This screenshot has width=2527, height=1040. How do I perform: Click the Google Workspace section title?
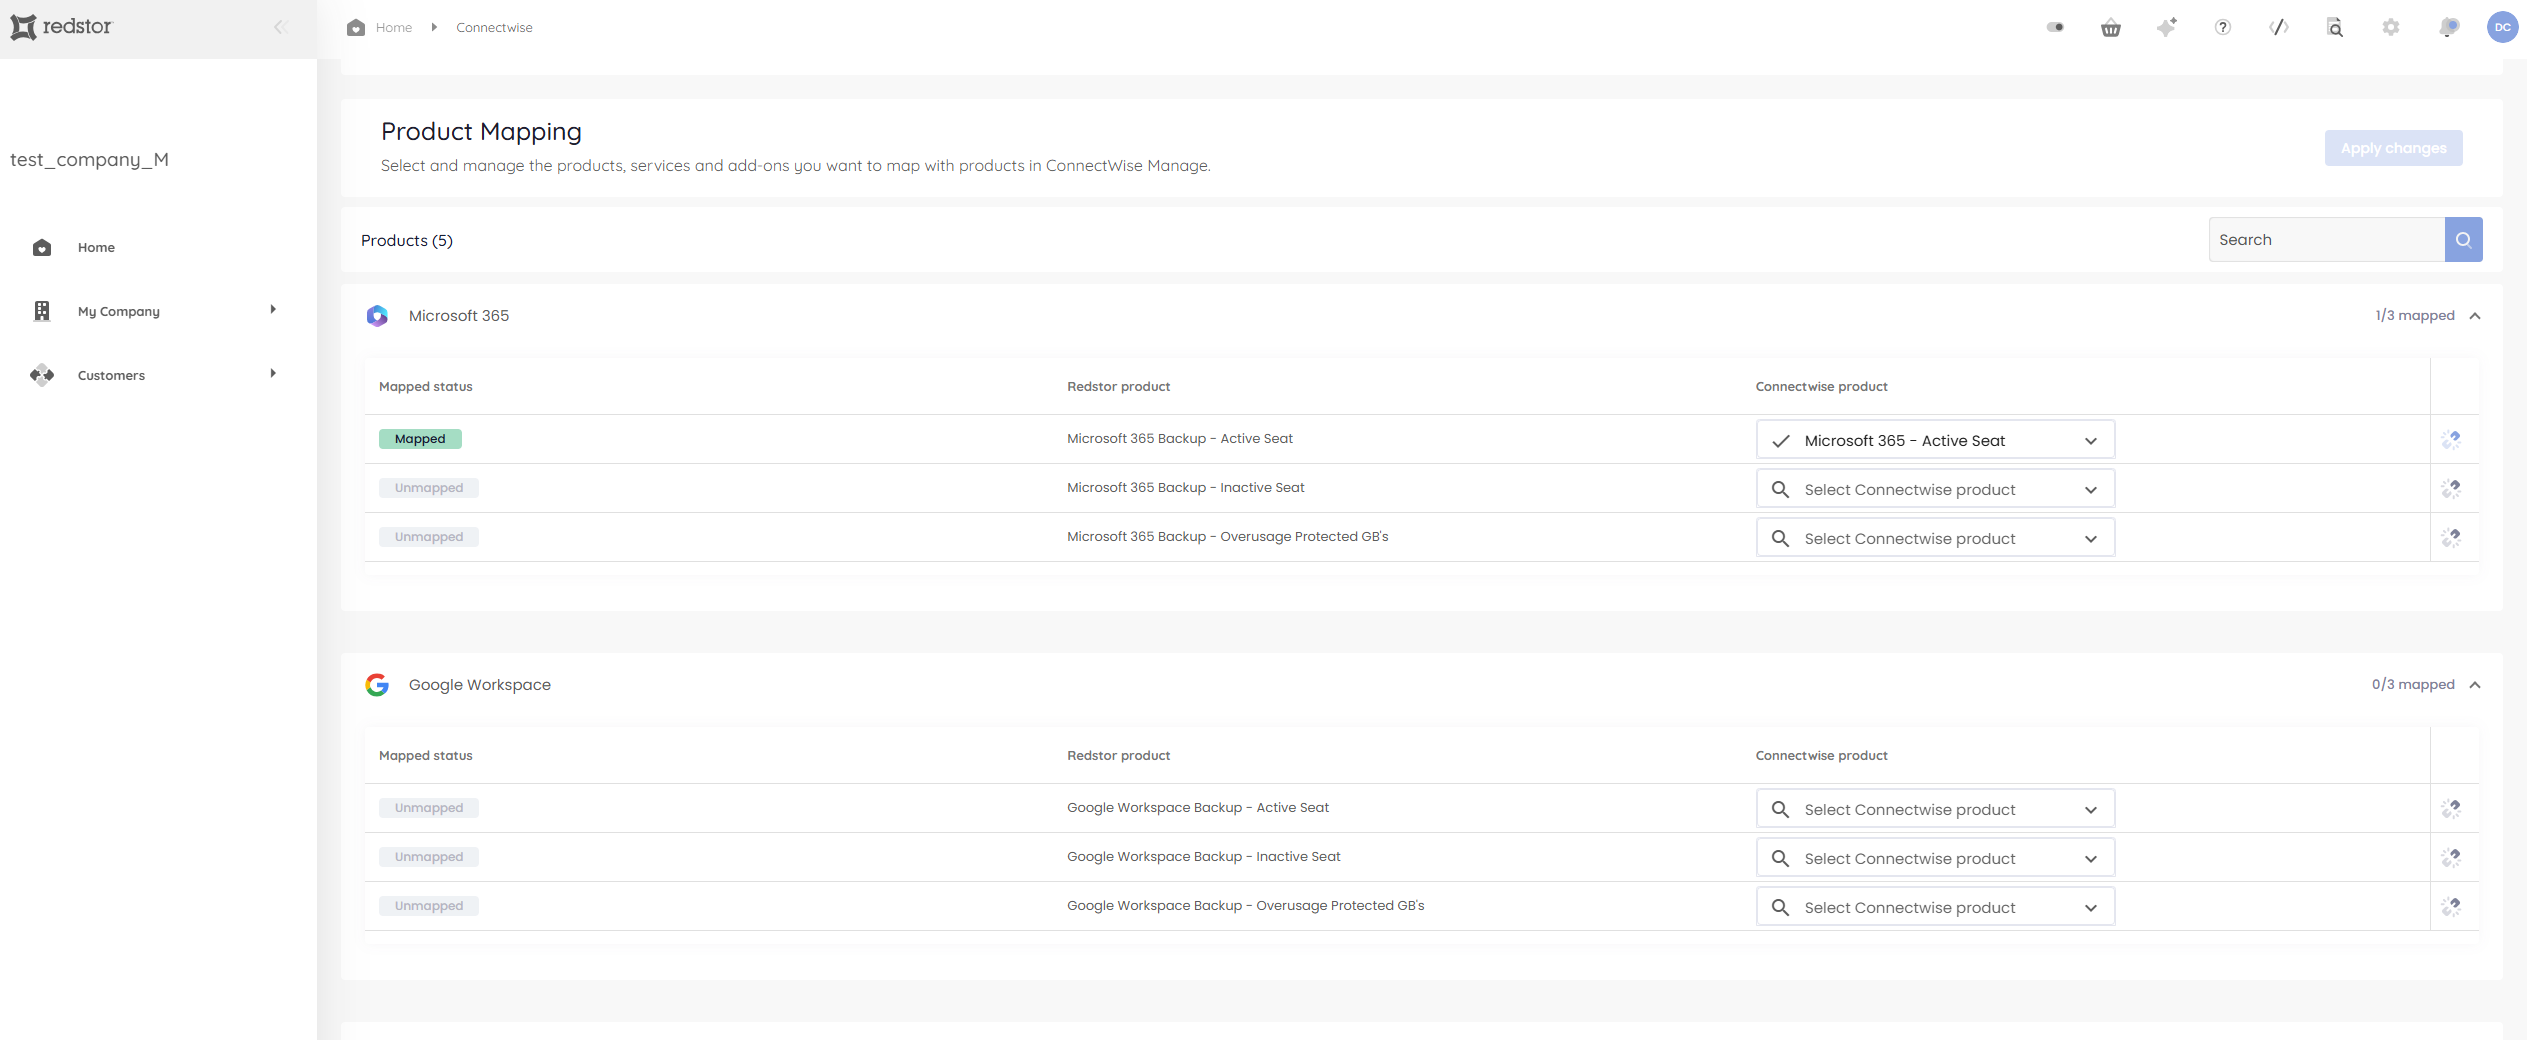coord(479,685)
